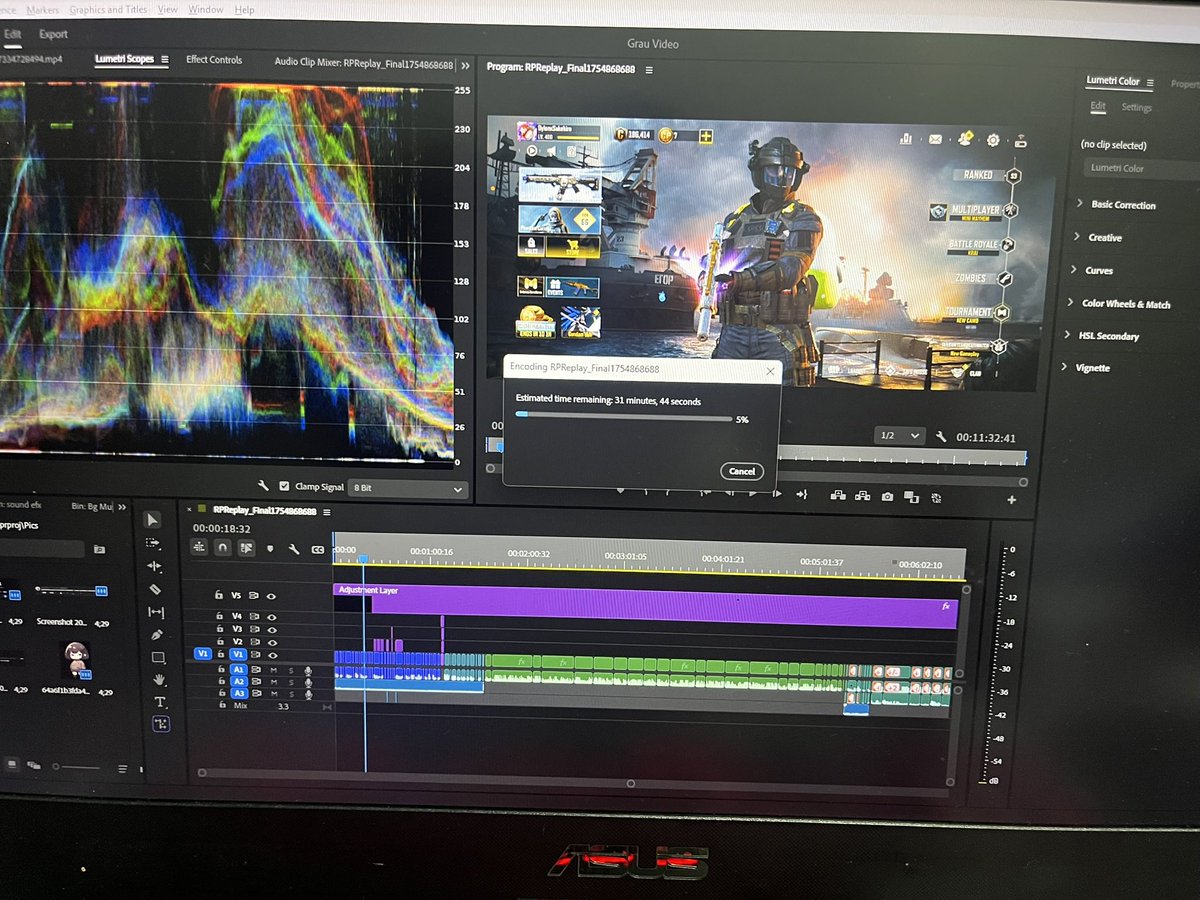Toggle the Clamp Signal checkbox
The image size is (1200, 900).
(285, 486)
